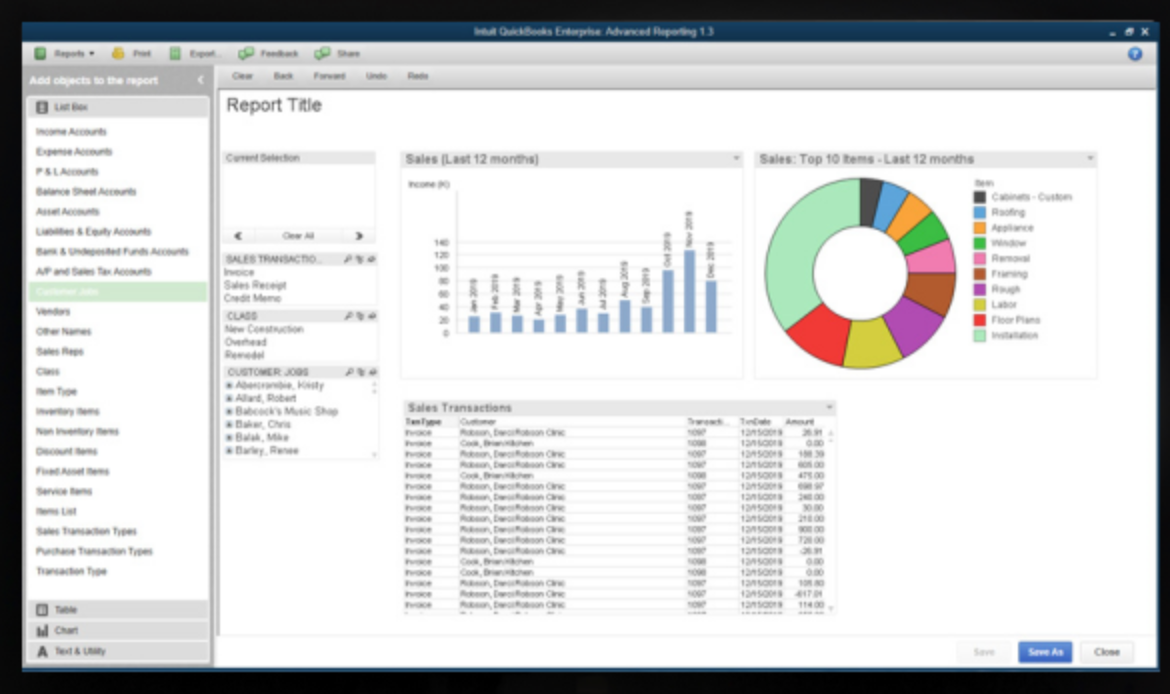Select P & L Accounts list item
The width and height of the screenshot is (1170, 694).
click(67, 172)
